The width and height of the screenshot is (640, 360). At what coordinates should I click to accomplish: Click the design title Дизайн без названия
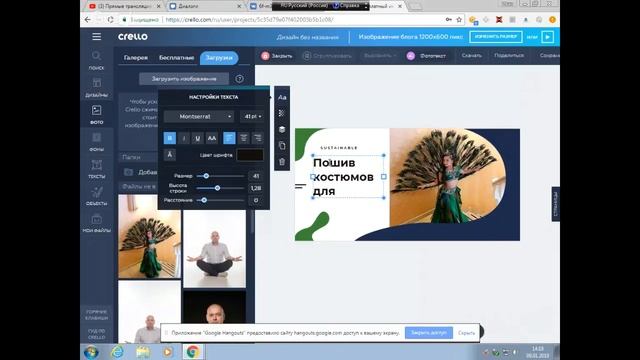tap(307, 37)
